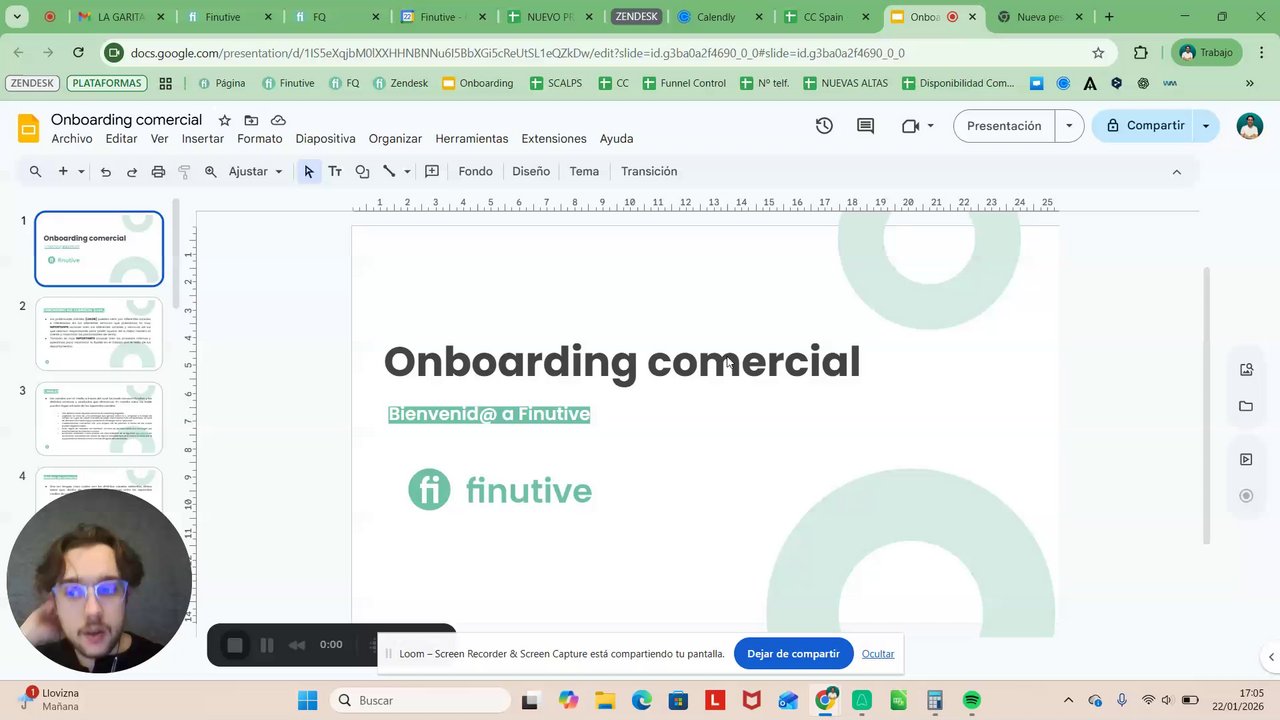
Task: Open Compartir quick actions arrow
Action: (1206, 126)
